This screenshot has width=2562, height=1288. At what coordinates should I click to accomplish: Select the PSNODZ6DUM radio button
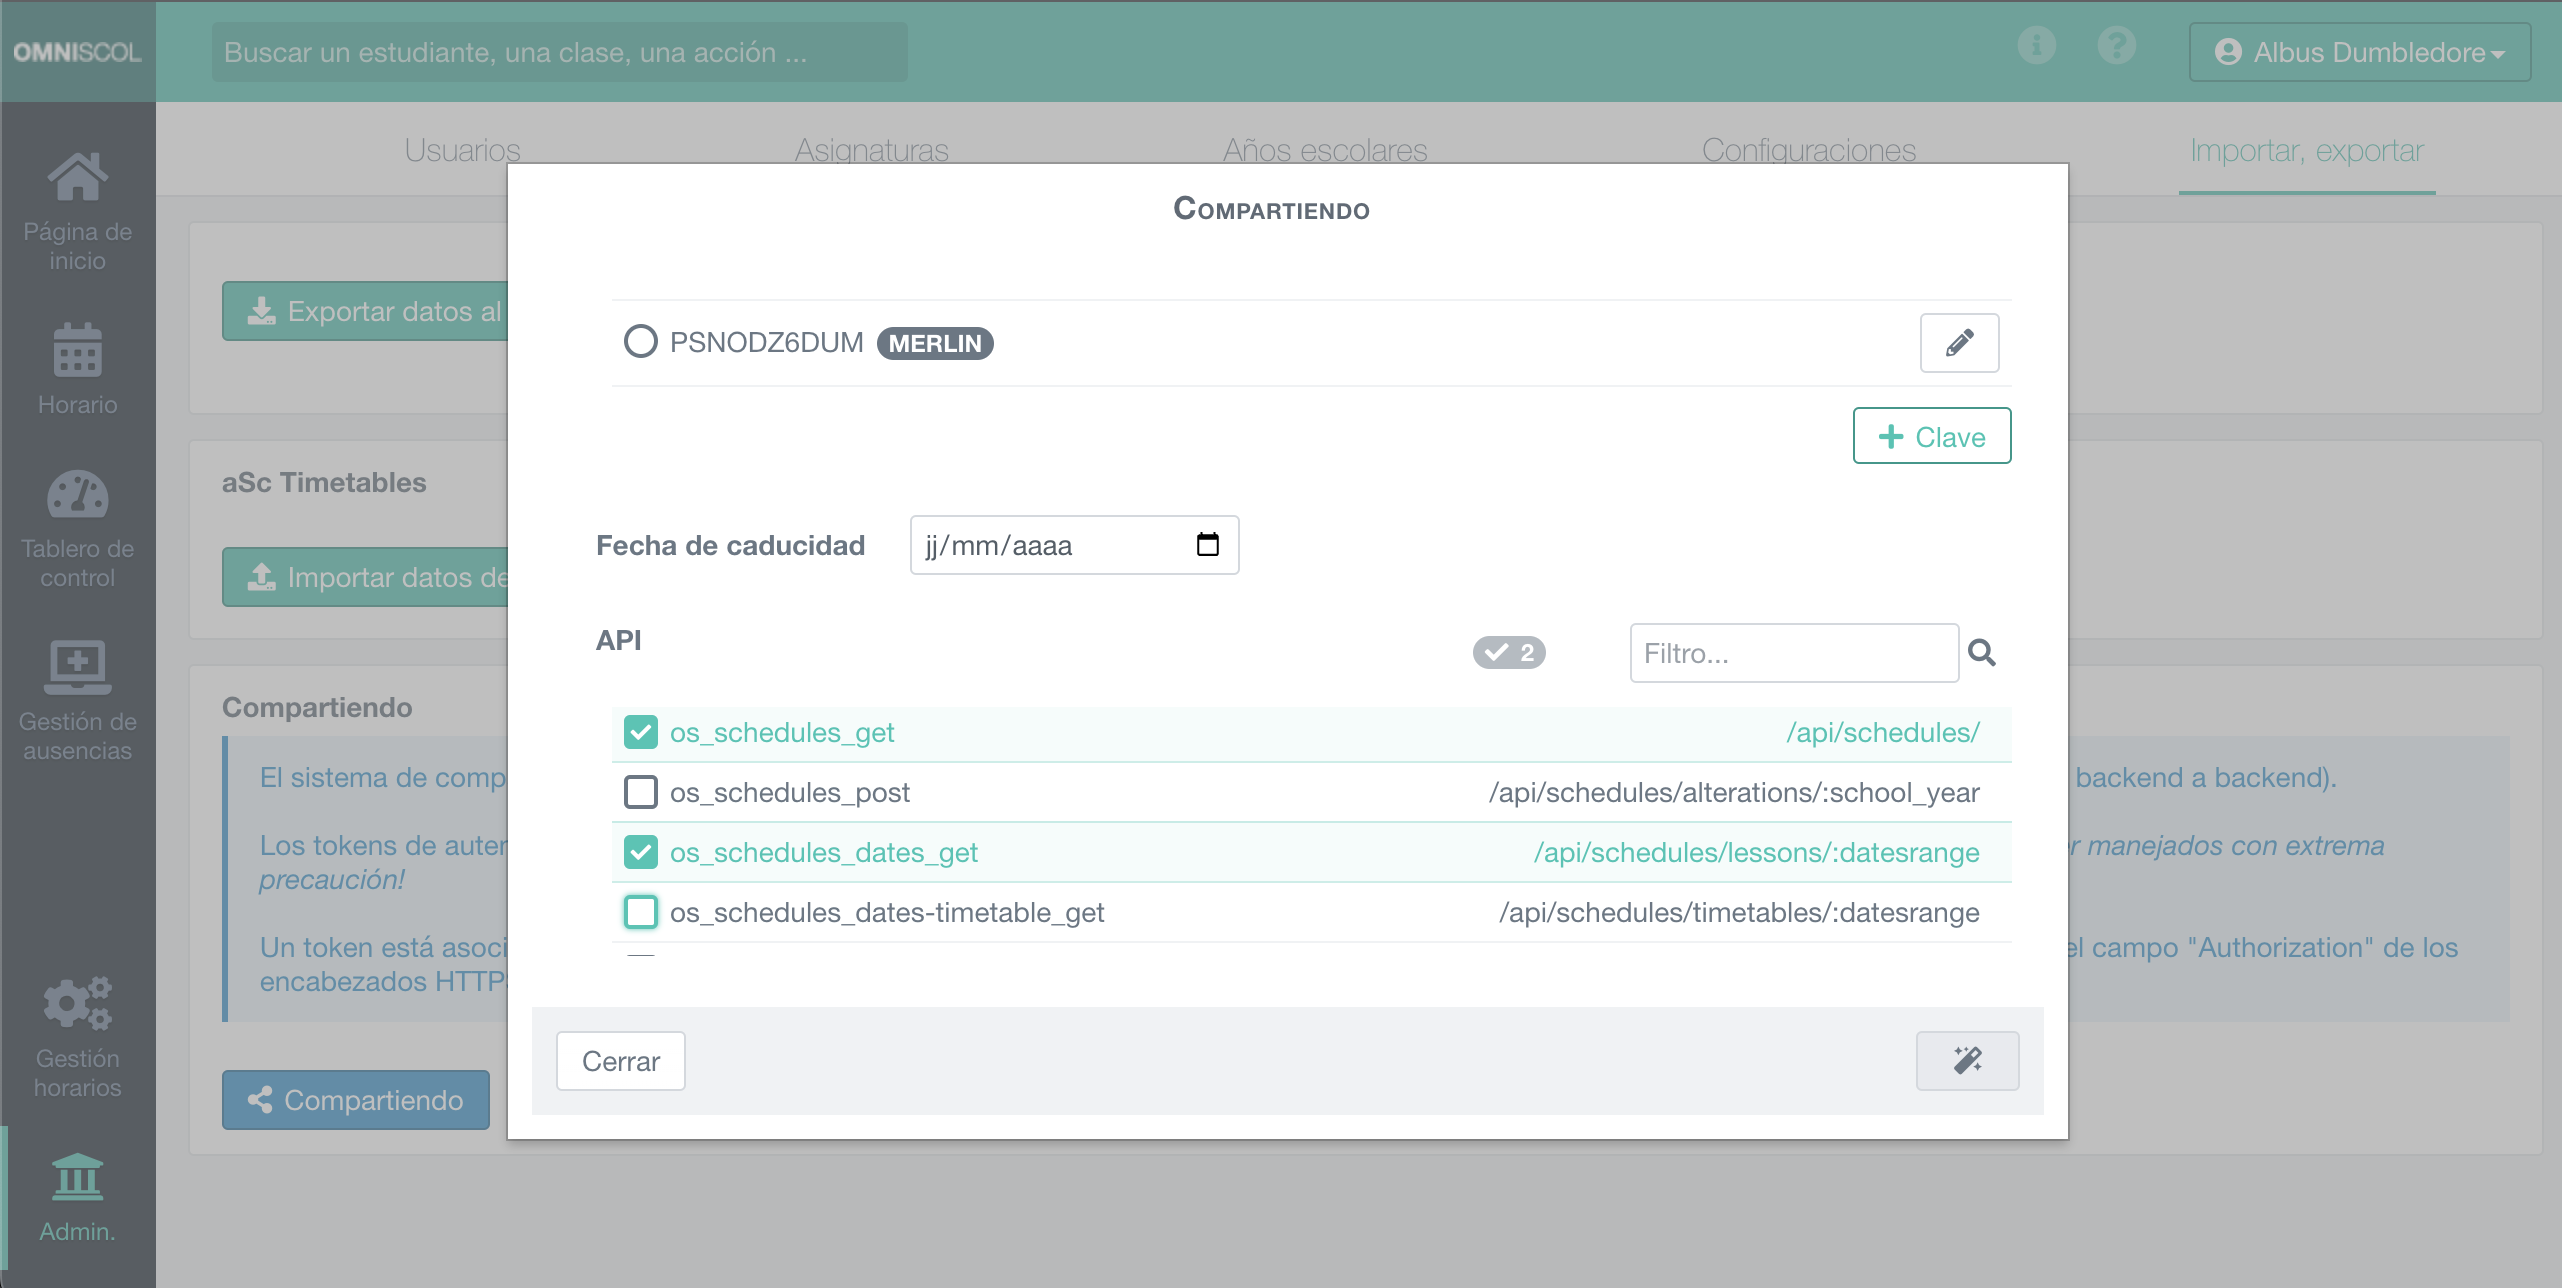640,341
